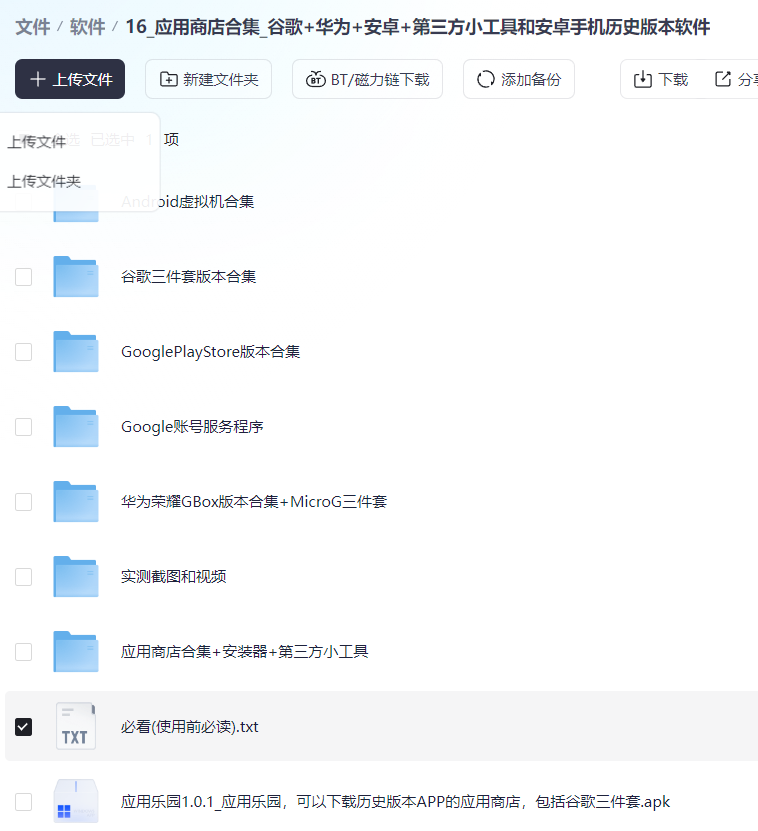Open file name 应用乐园1.0.1_应用乐园 apk
Screen dimensions: 758x831
pos(395,802)
